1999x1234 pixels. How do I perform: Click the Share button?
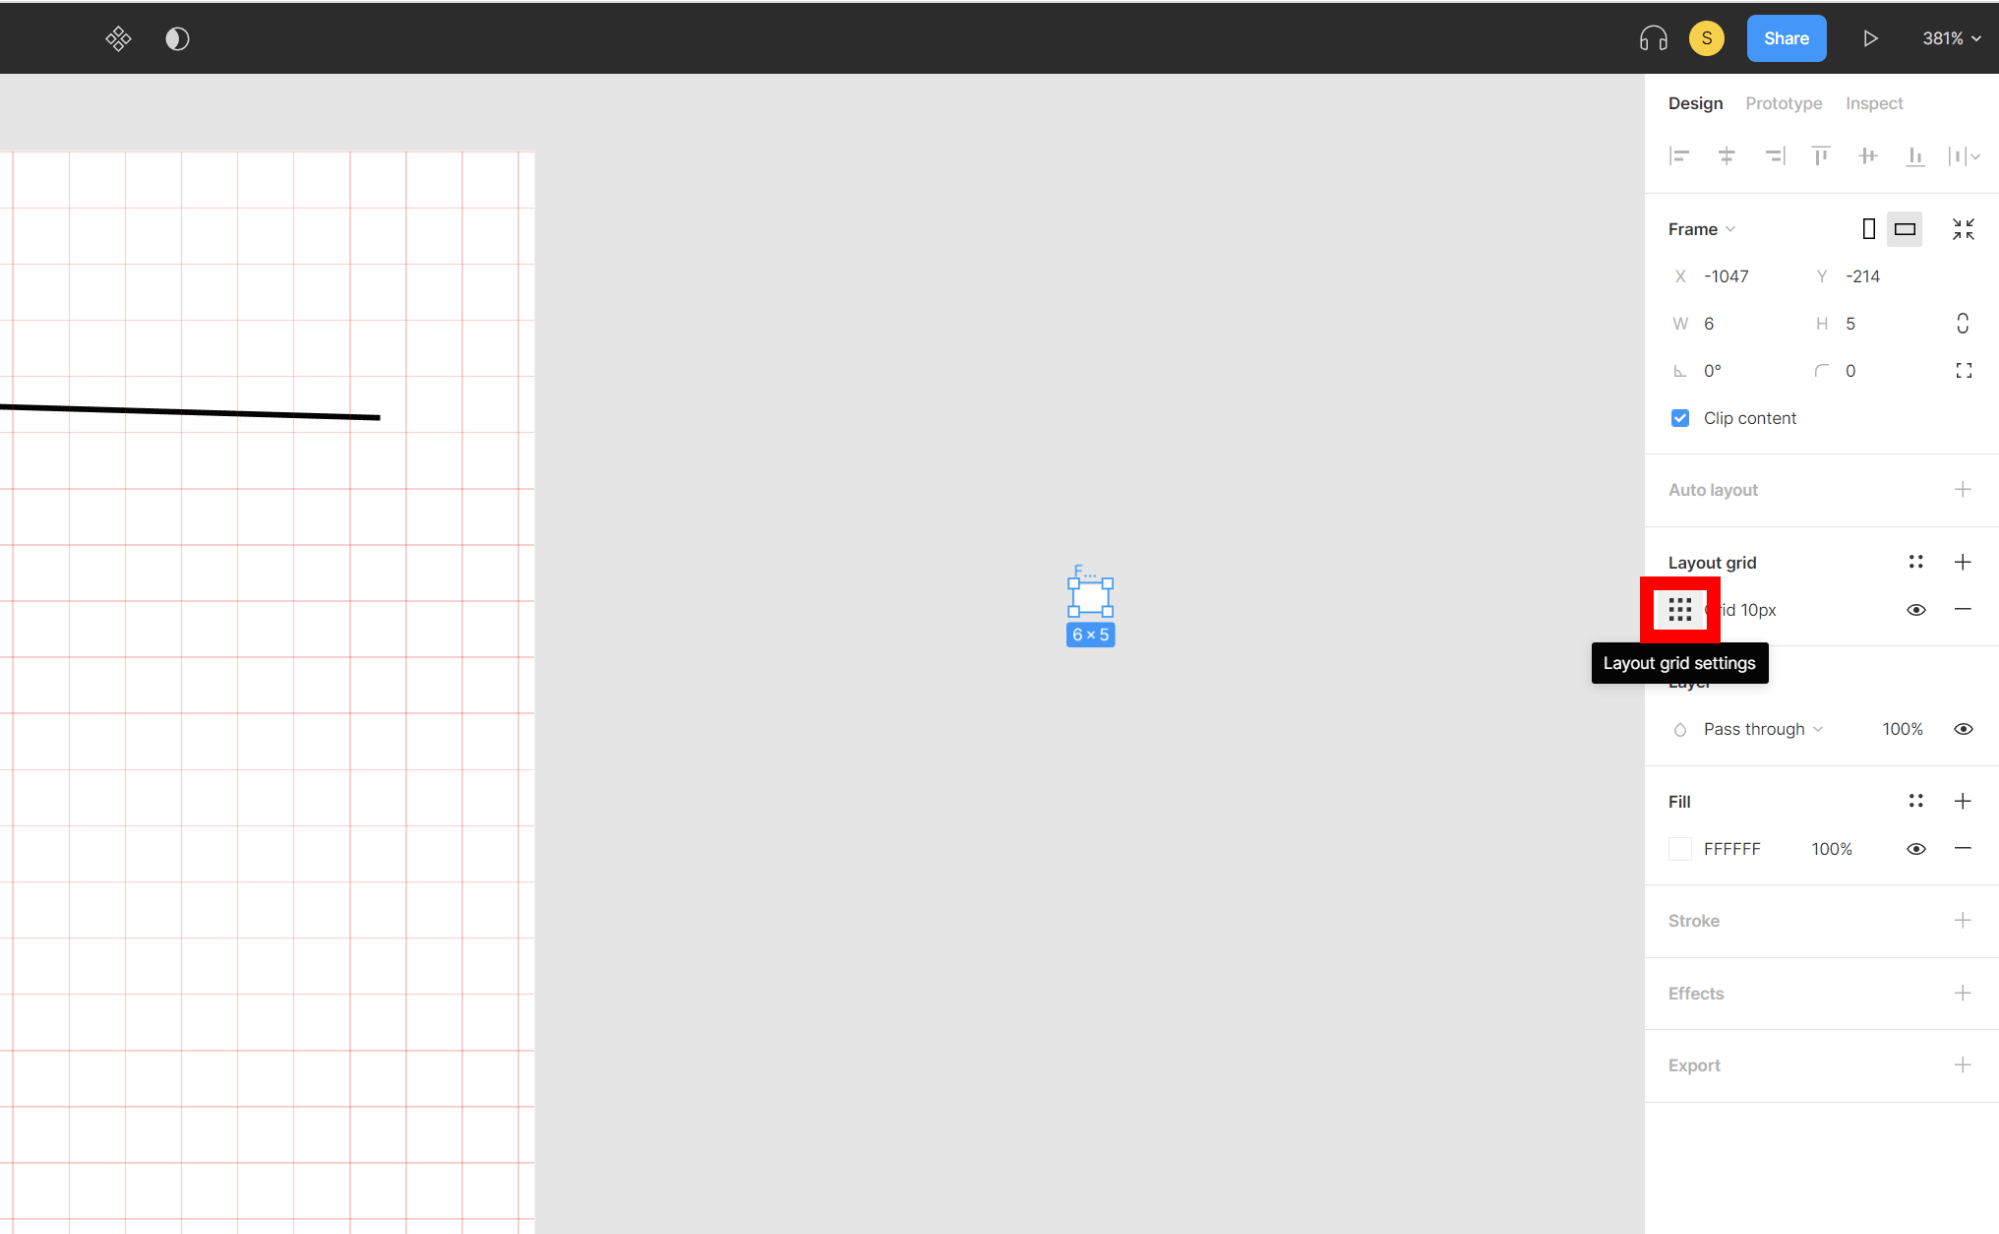(x=1786, y=39)
